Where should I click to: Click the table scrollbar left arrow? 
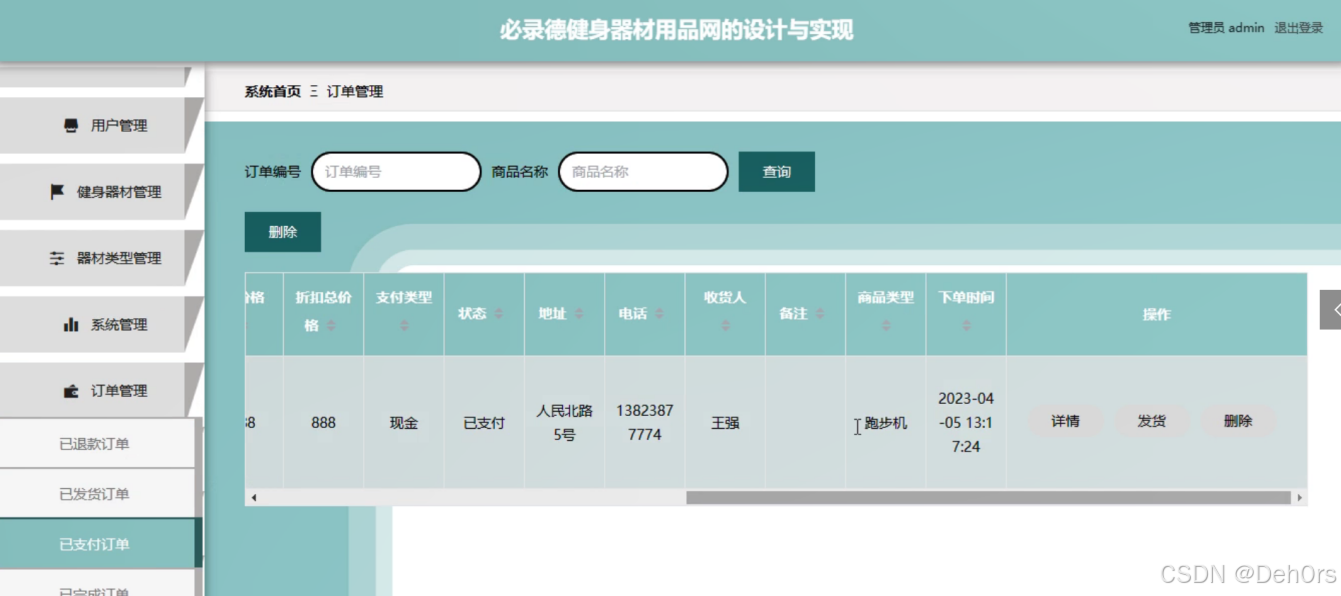click(x=254, y=497)
